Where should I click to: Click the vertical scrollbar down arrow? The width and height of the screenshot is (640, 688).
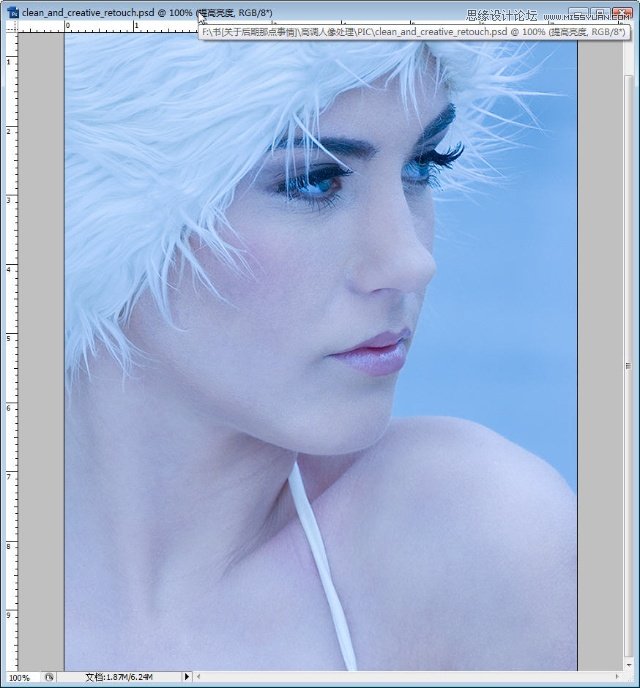(x=628, y=665)
